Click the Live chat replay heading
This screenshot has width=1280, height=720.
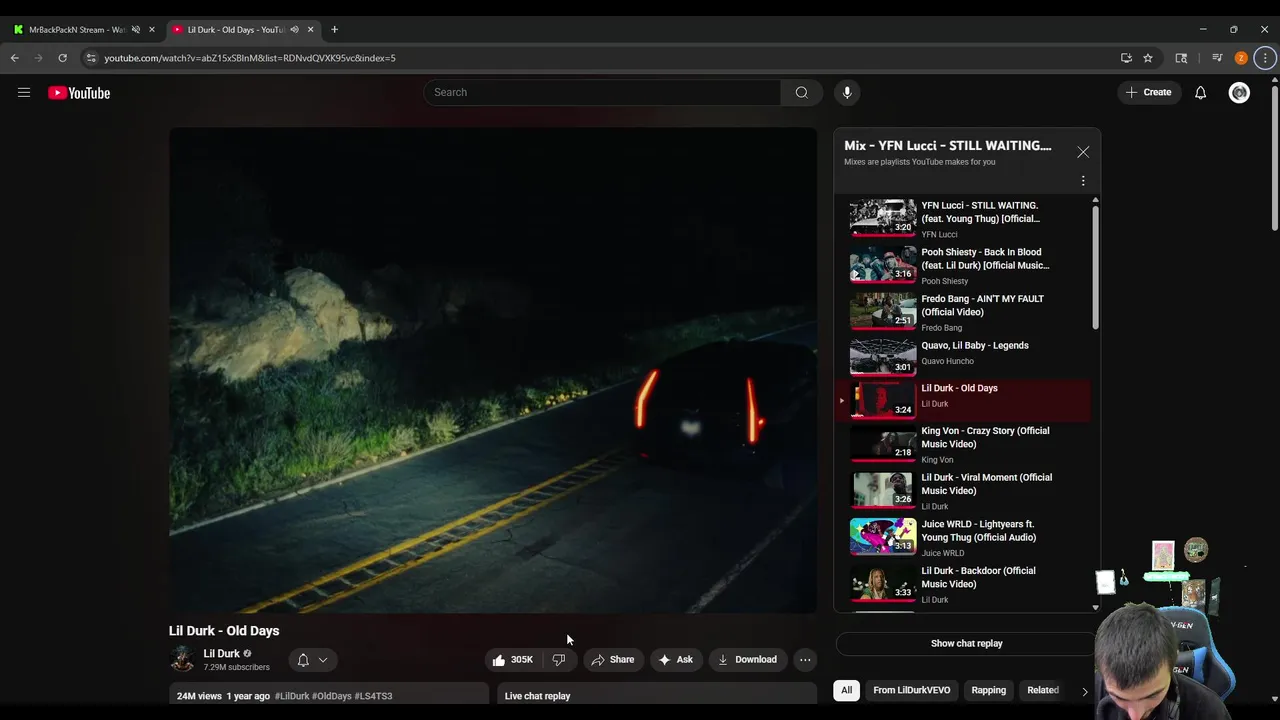[x=537, y=696]
